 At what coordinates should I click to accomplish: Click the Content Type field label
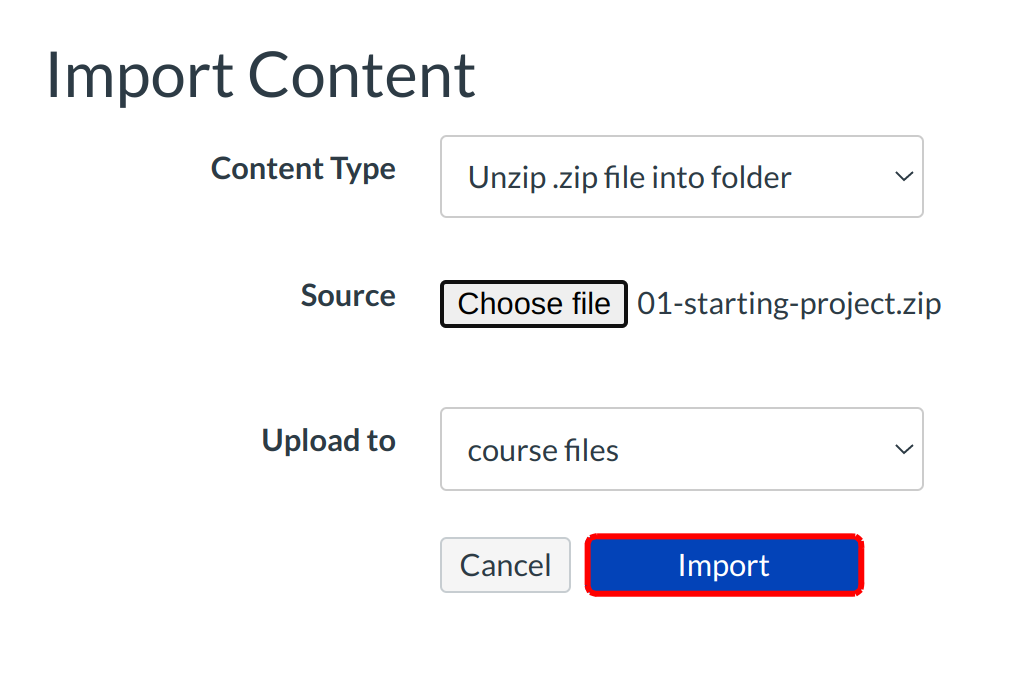(x=303, y=168)
